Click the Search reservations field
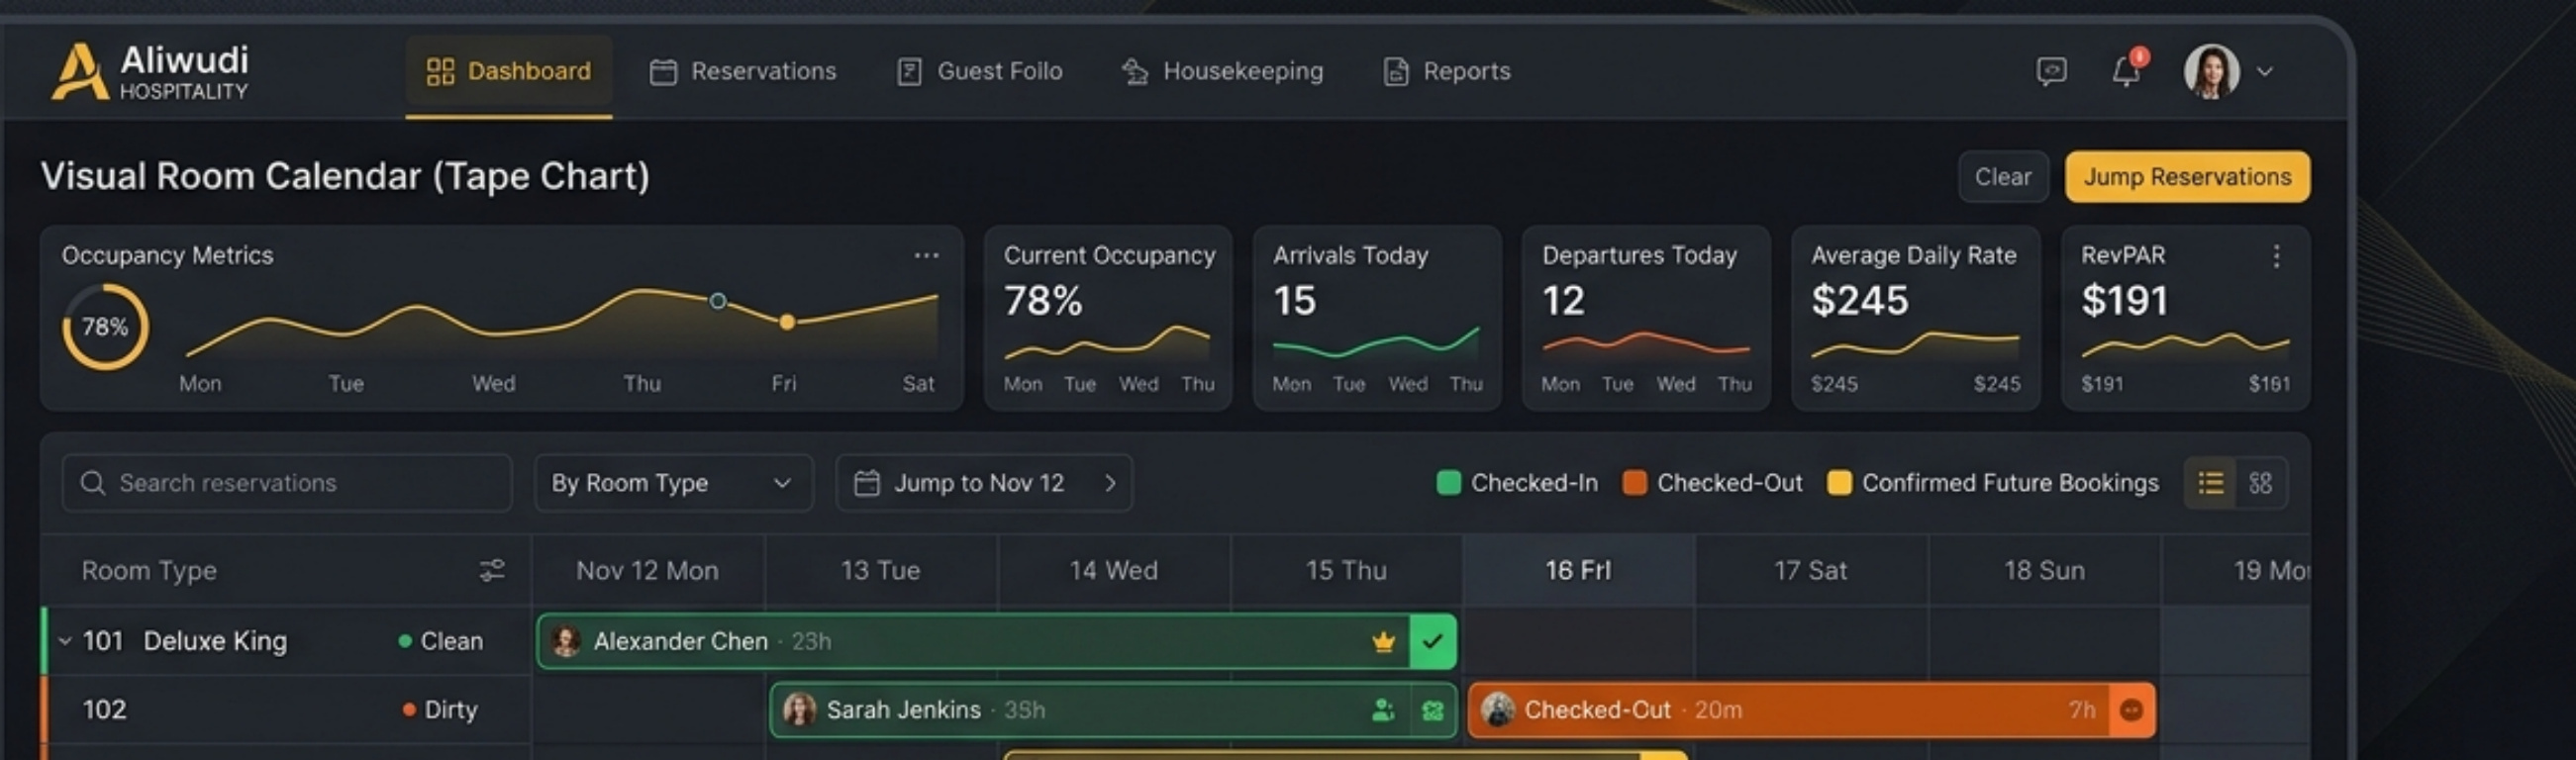The image size is (2576, 760). tap(287, 483)
